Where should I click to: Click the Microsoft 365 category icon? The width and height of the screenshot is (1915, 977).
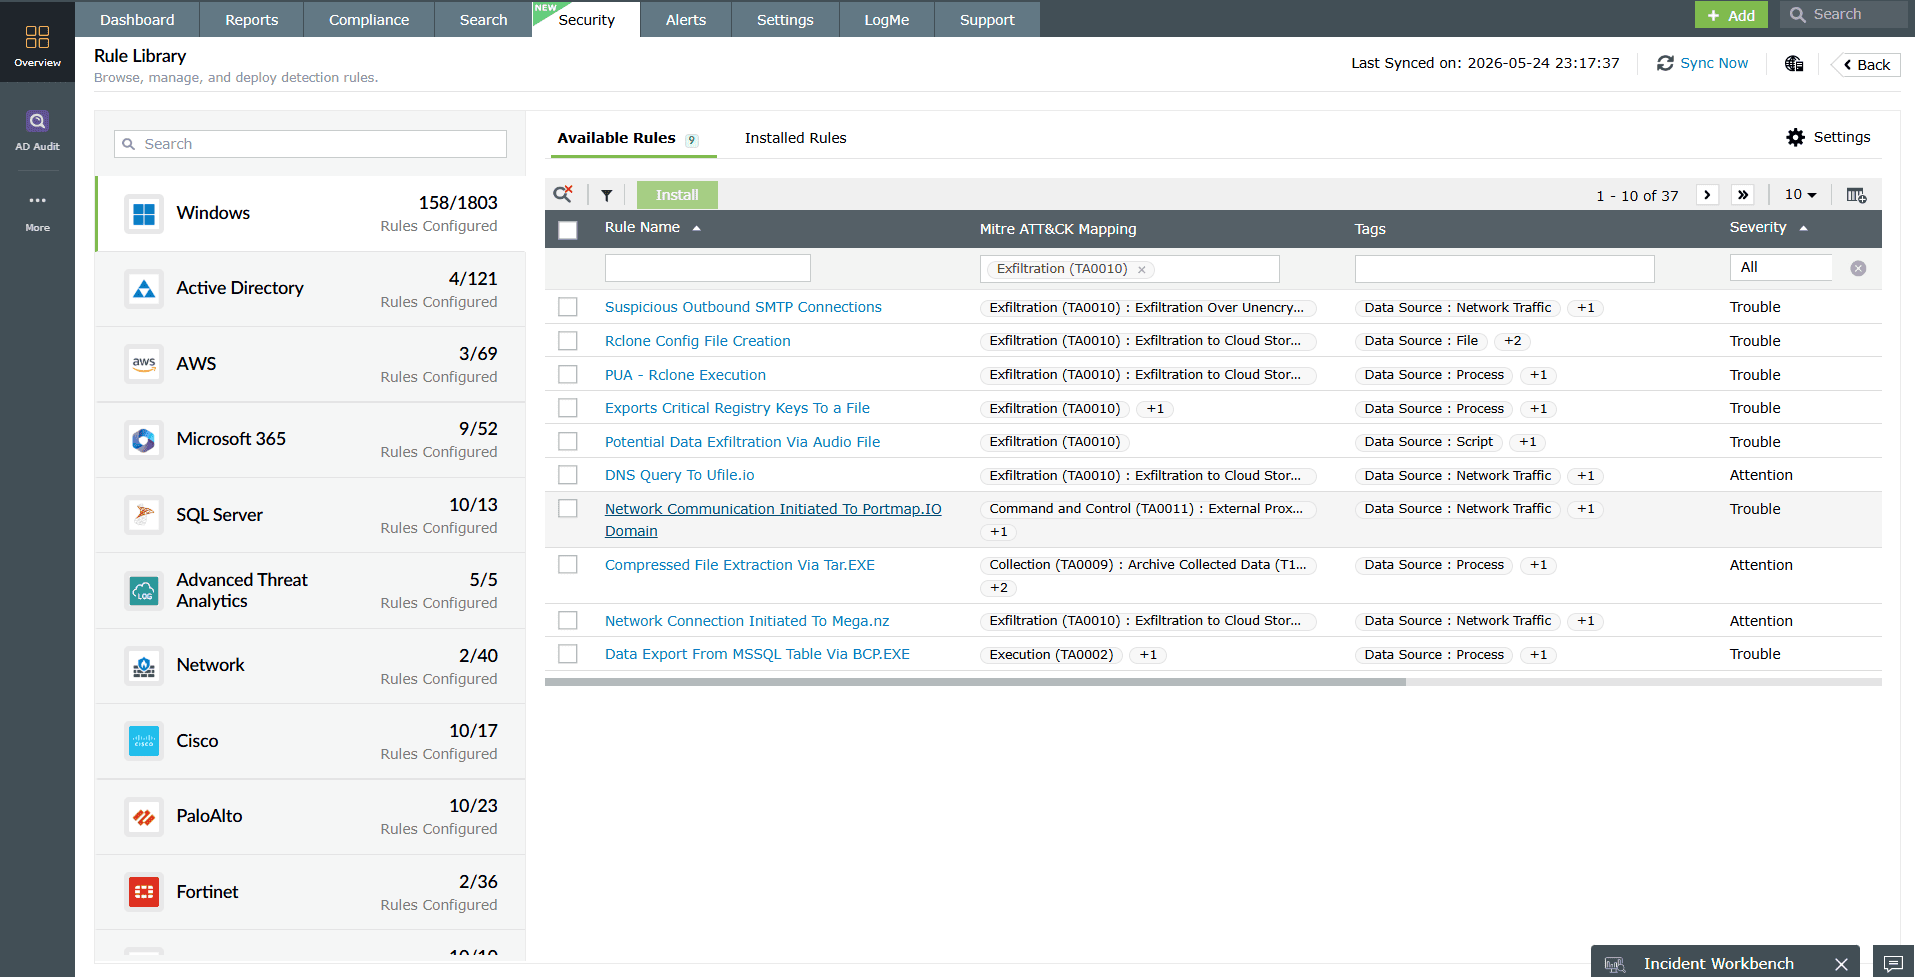[144, 440]
